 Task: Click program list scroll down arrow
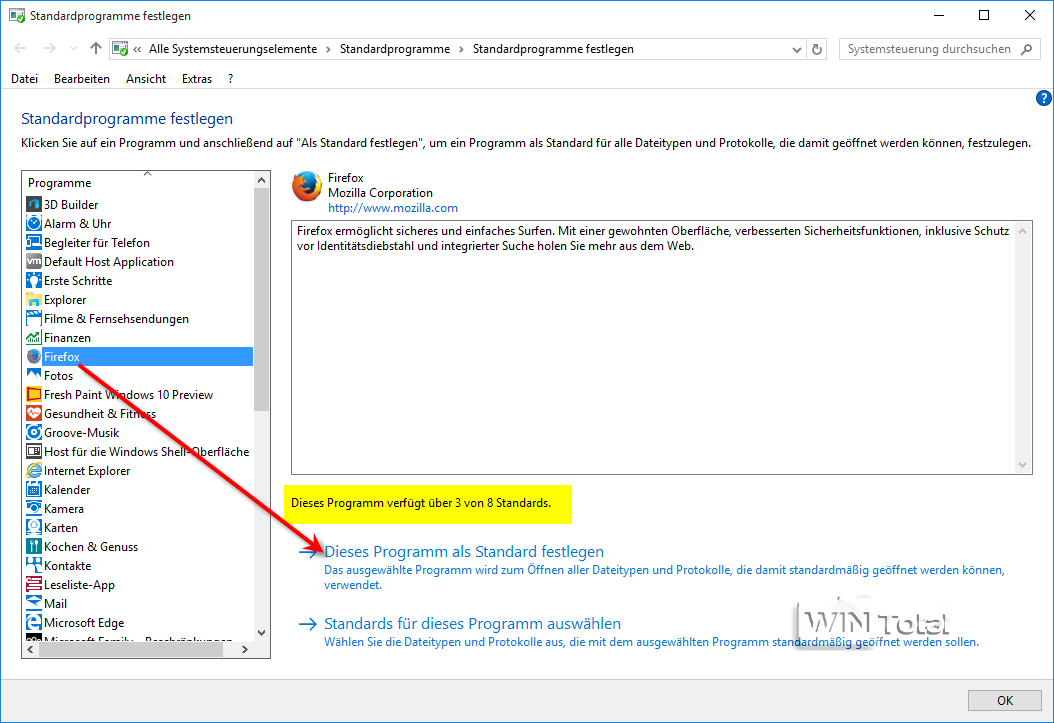[x=261, y=633]
